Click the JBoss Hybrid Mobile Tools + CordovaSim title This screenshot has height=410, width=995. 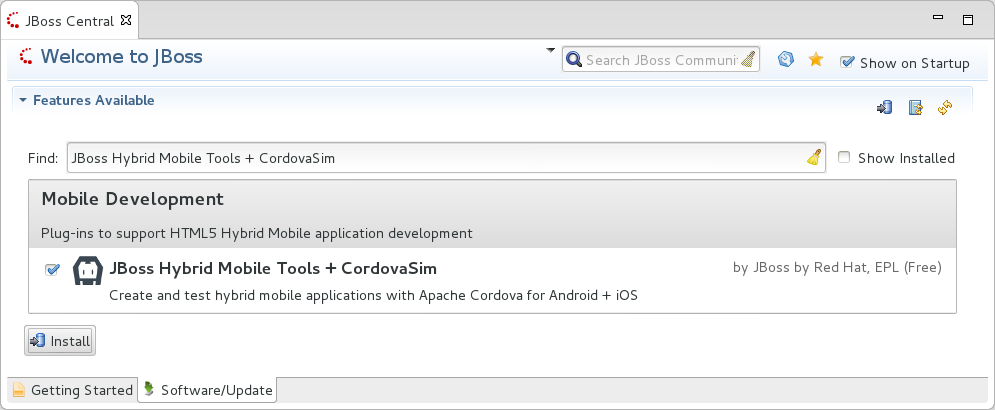273,268
